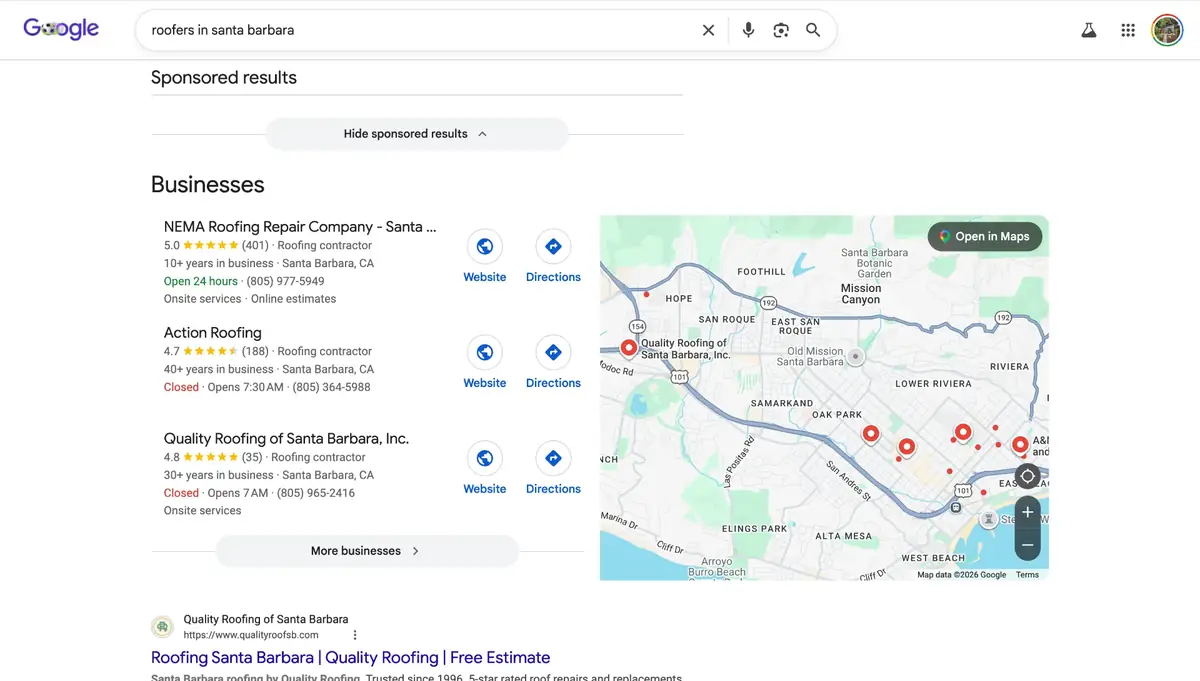The width and height of the screenshot is (1200, 681).
Task: Open Google Lens image search icon
Action: [781, 30]
